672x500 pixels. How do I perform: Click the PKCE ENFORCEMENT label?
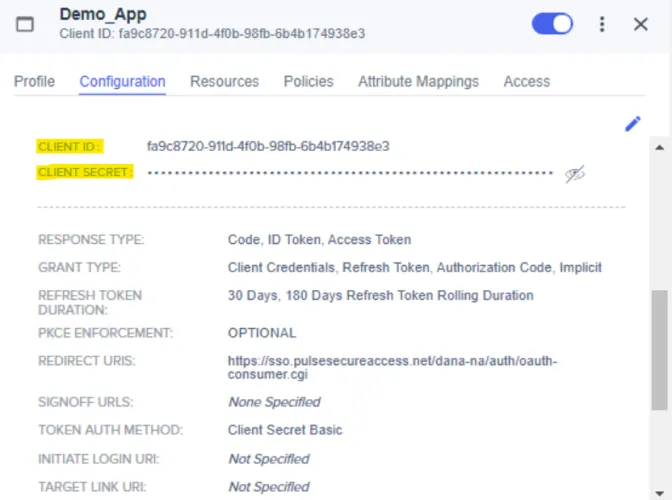(105, 333)
